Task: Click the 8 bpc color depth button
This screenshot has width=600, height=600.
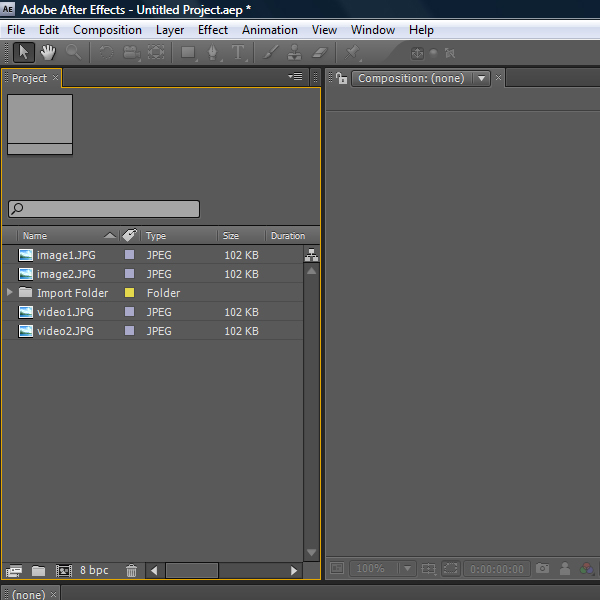Action: (x=94, y=570)
